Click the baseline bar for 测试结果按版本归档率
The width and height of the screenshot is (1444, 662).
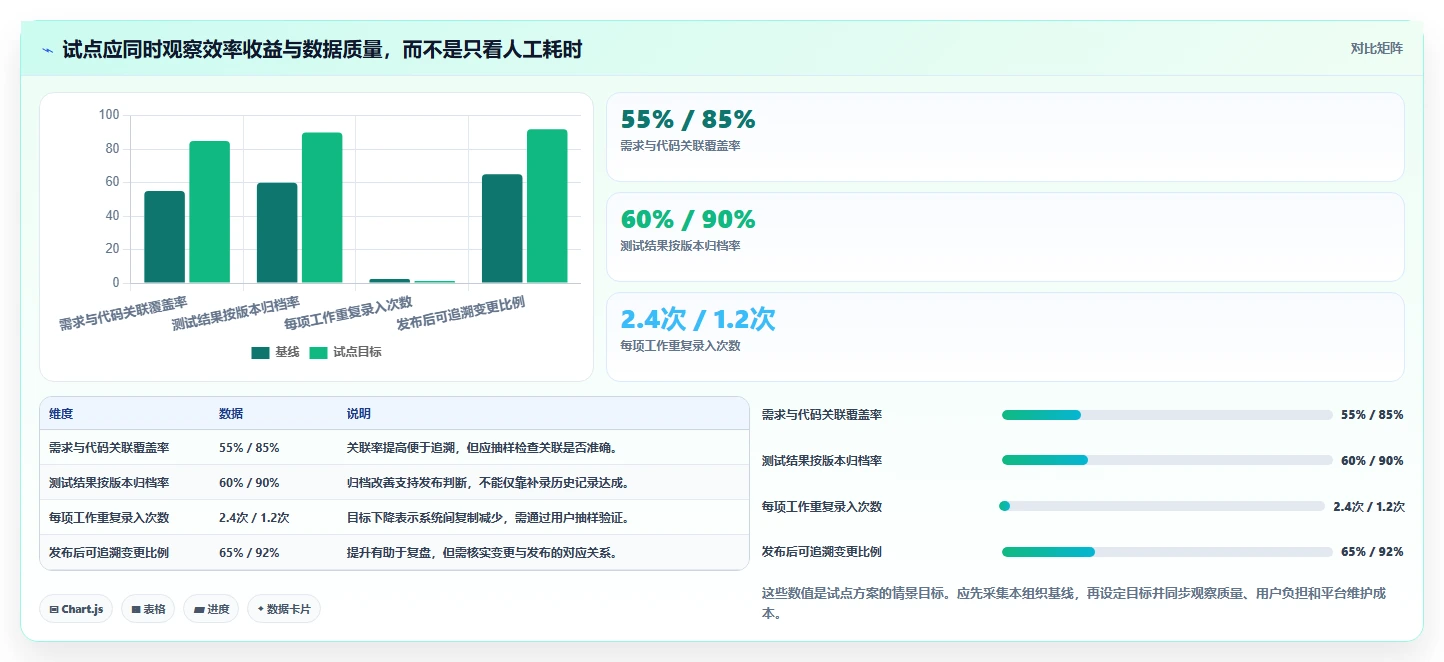[x=277, y=233]
